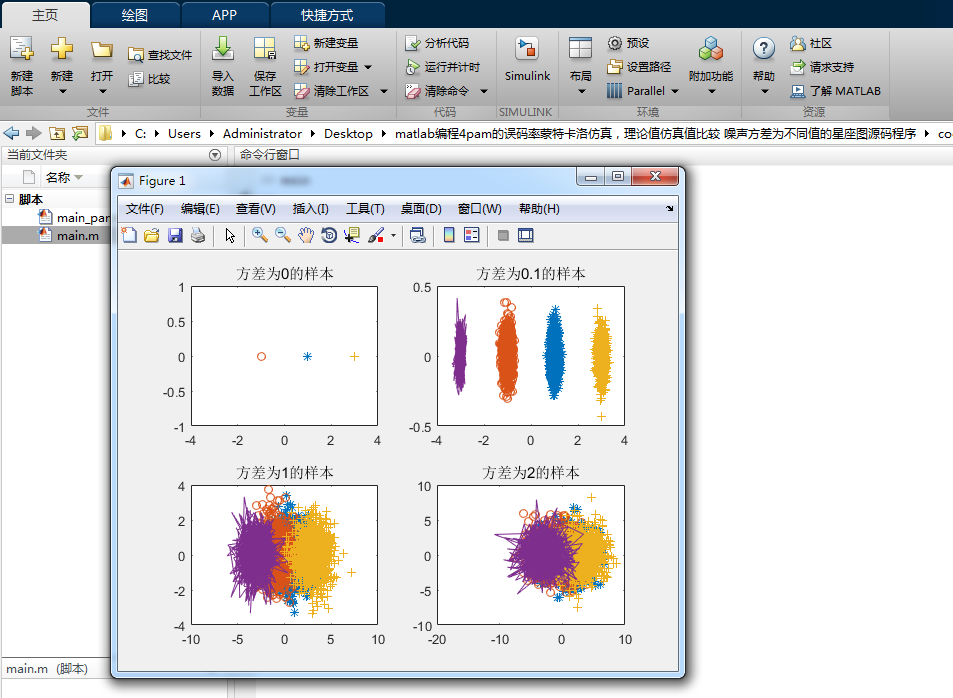Select the Pan hand tool
Viewport: 953px width, 698px height.
306,235
